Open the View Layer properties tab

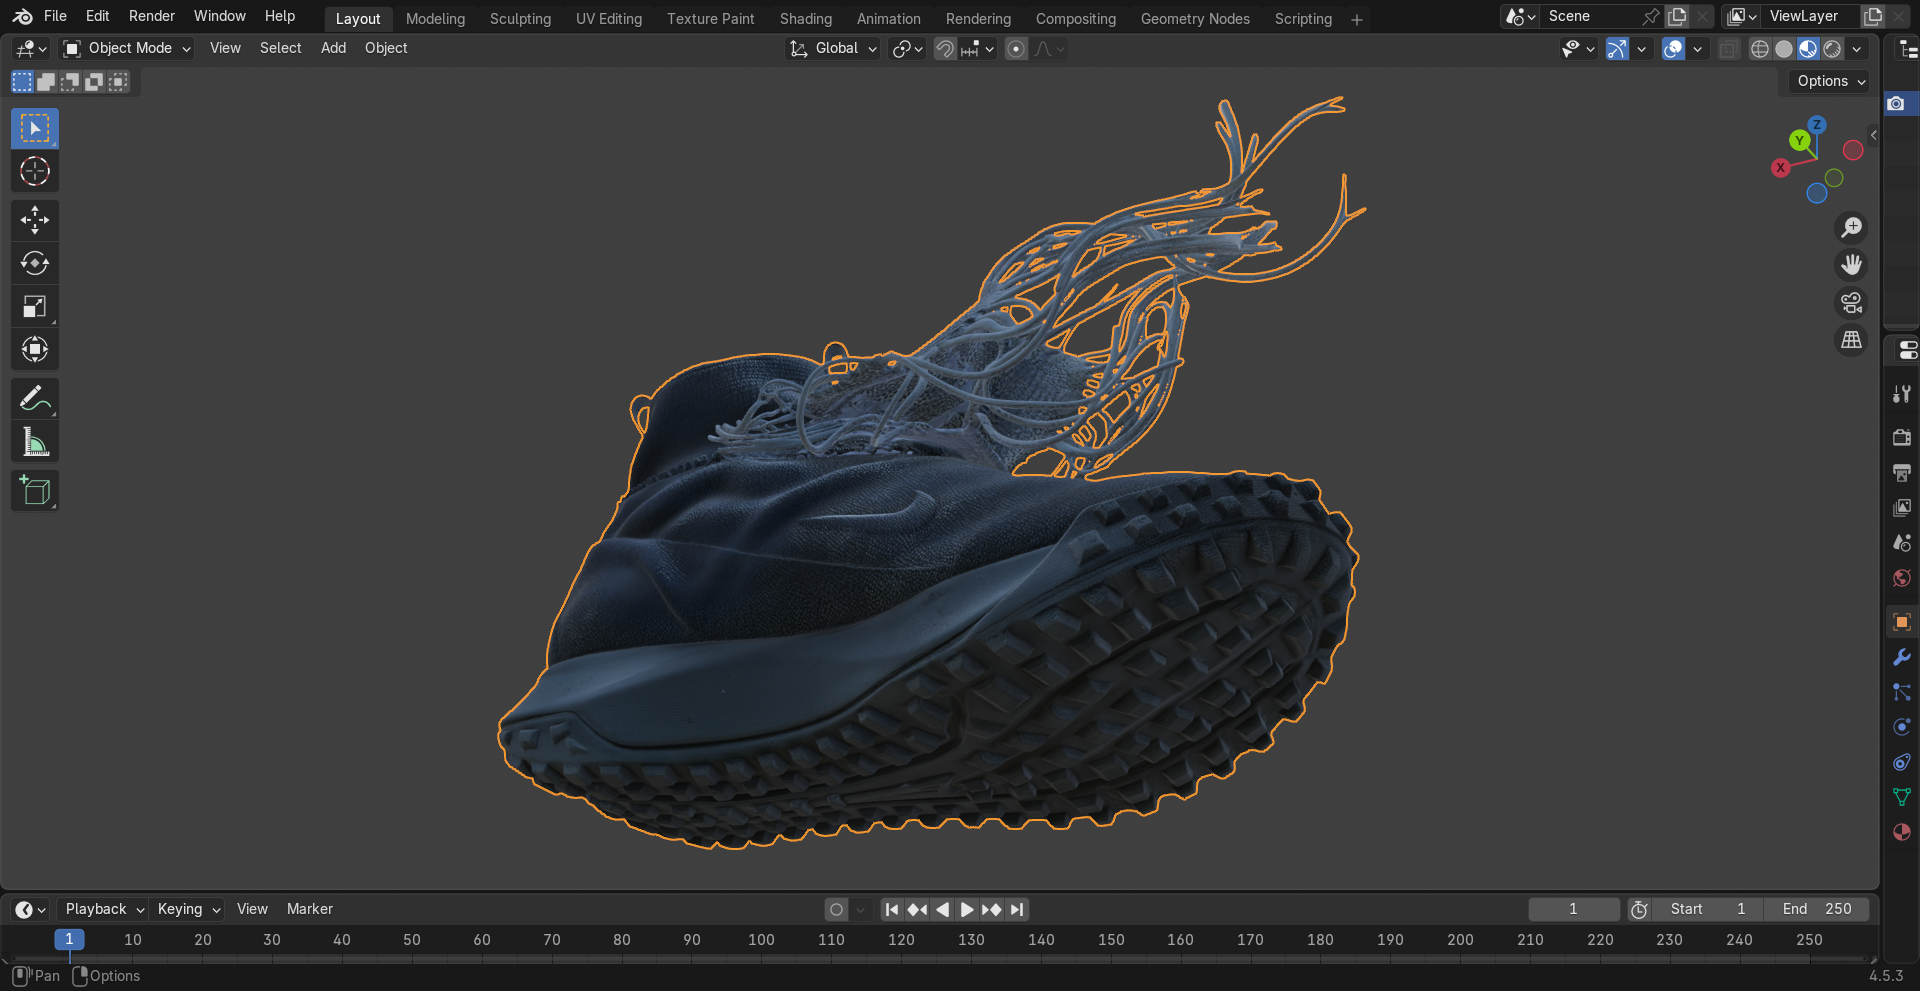pos(1902,507)
